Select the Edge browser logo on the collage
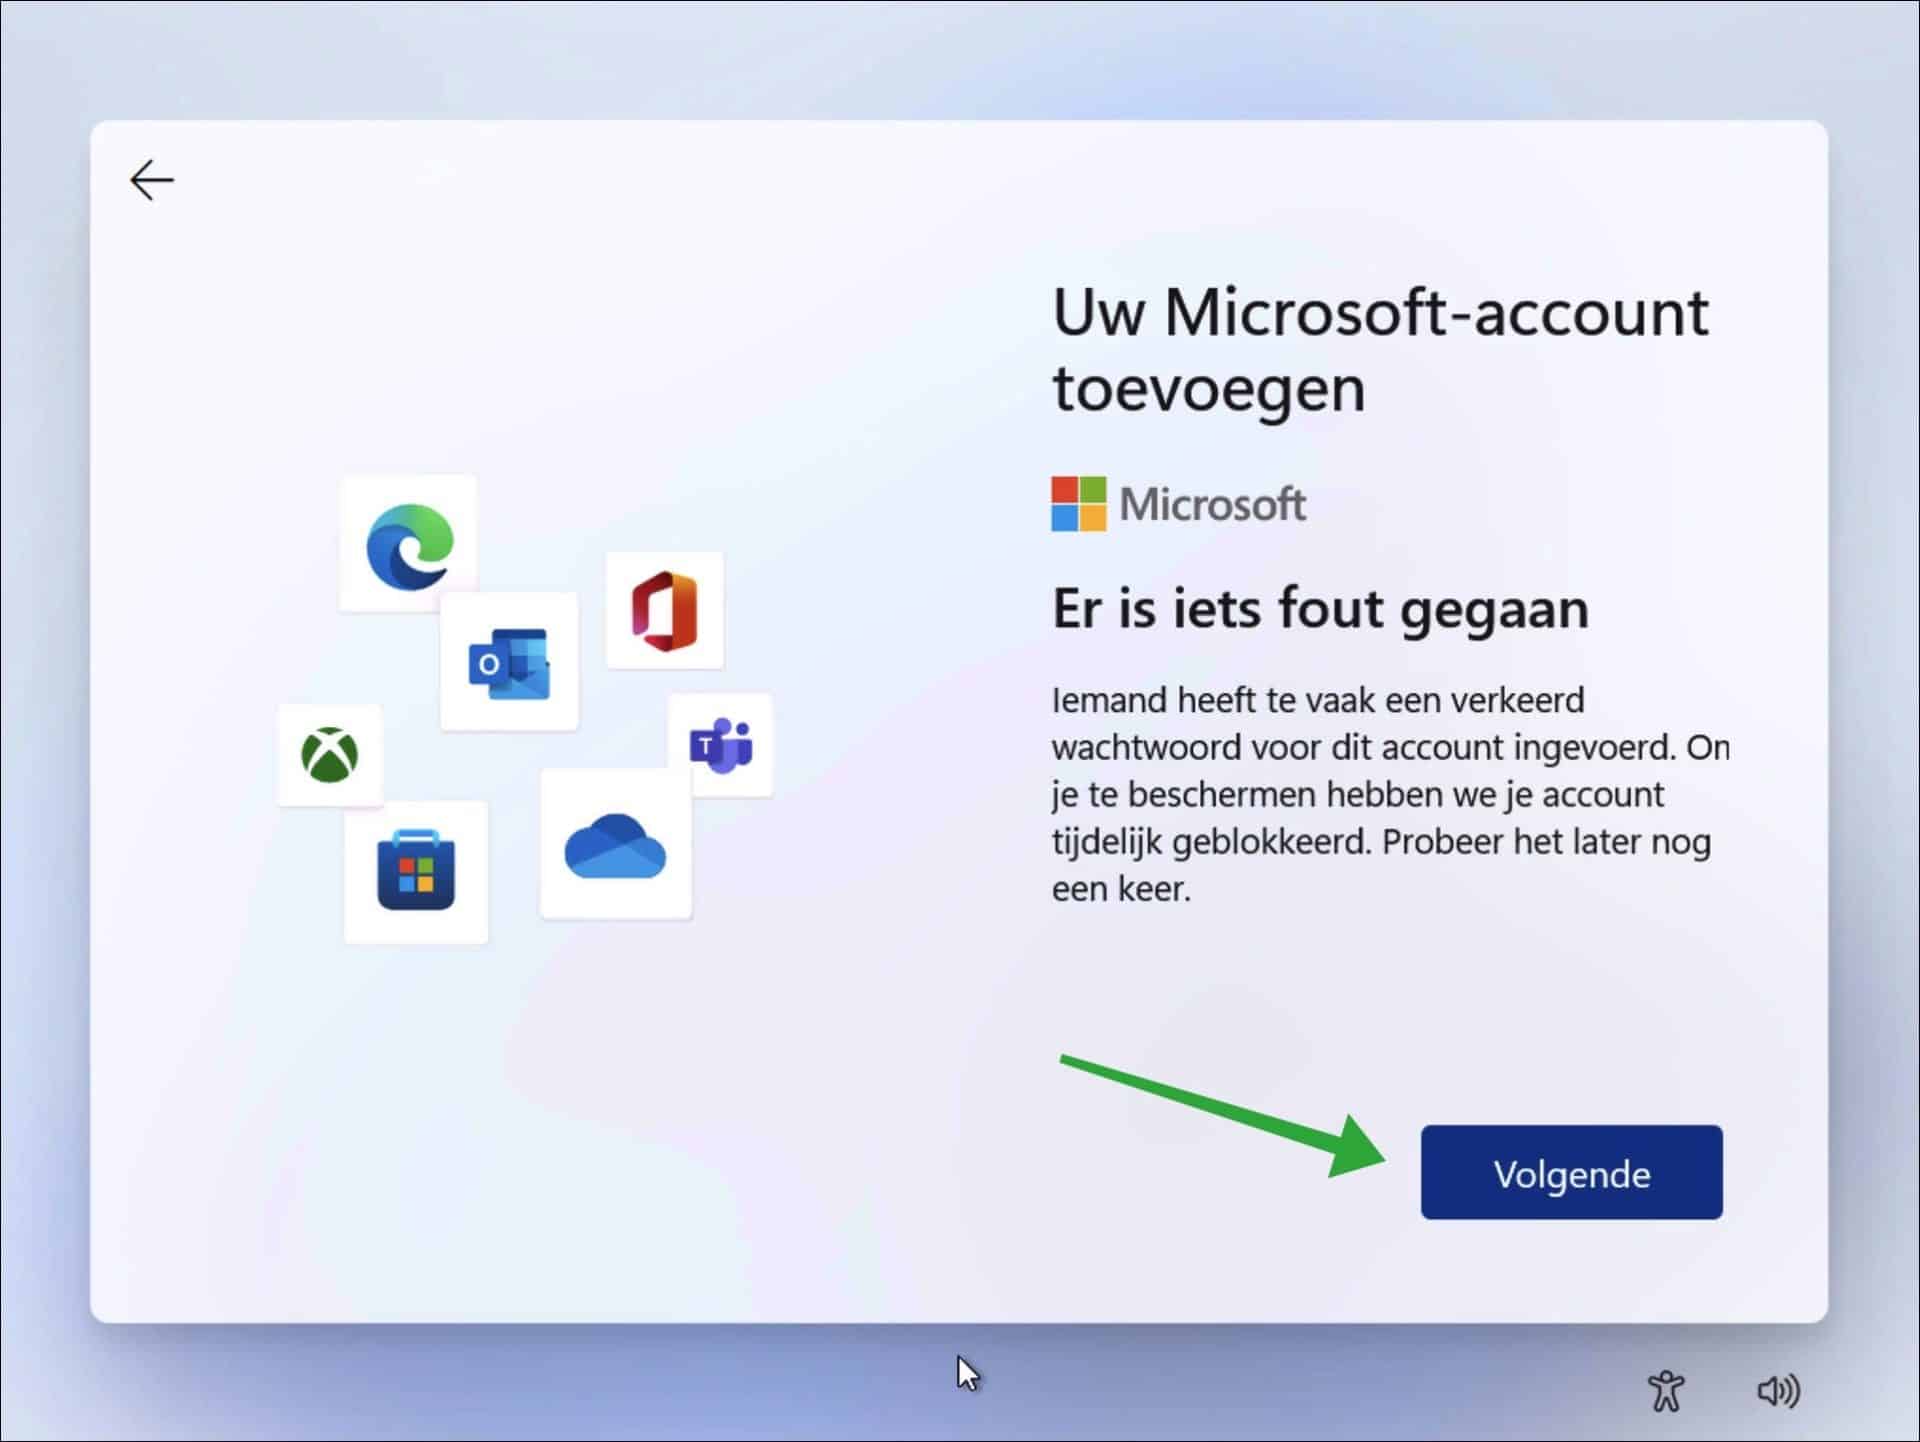 408,542
